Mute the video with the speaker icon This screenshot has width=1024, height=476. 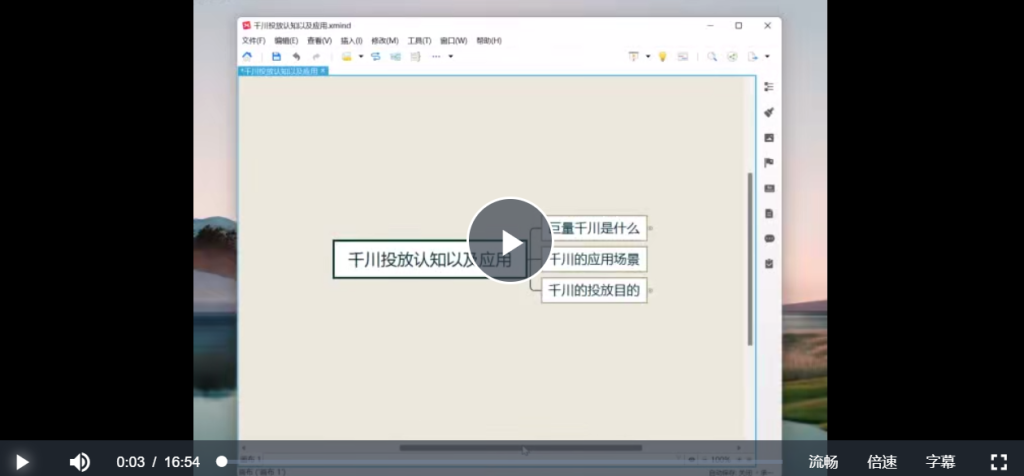80,462
